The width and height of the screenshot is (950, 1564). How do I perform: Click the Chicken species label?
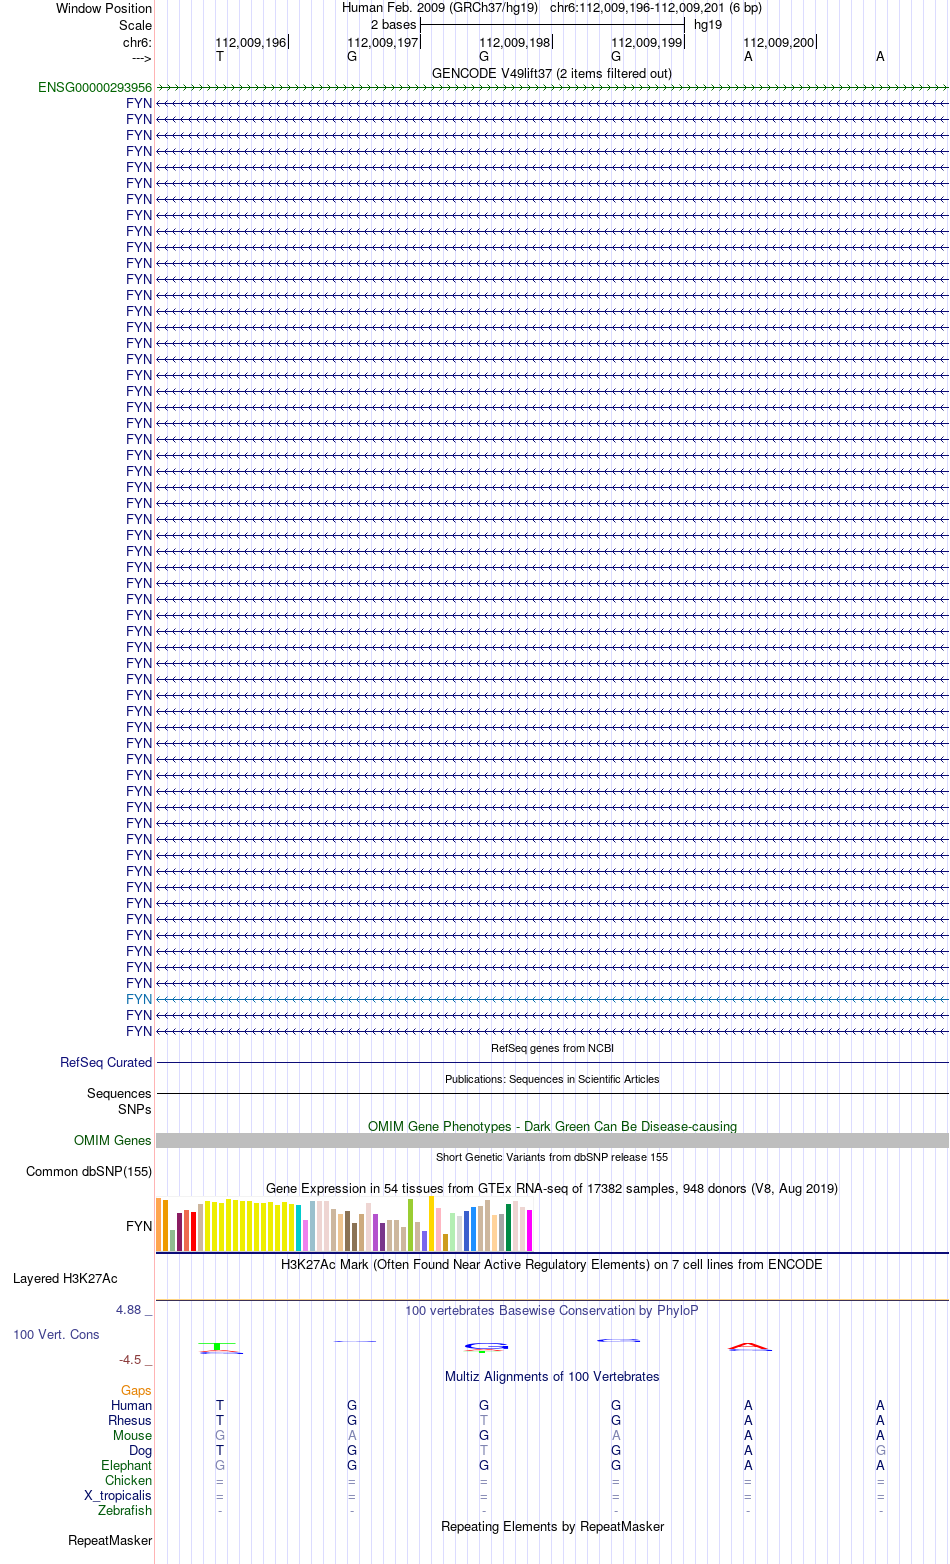coord(129,1481)
